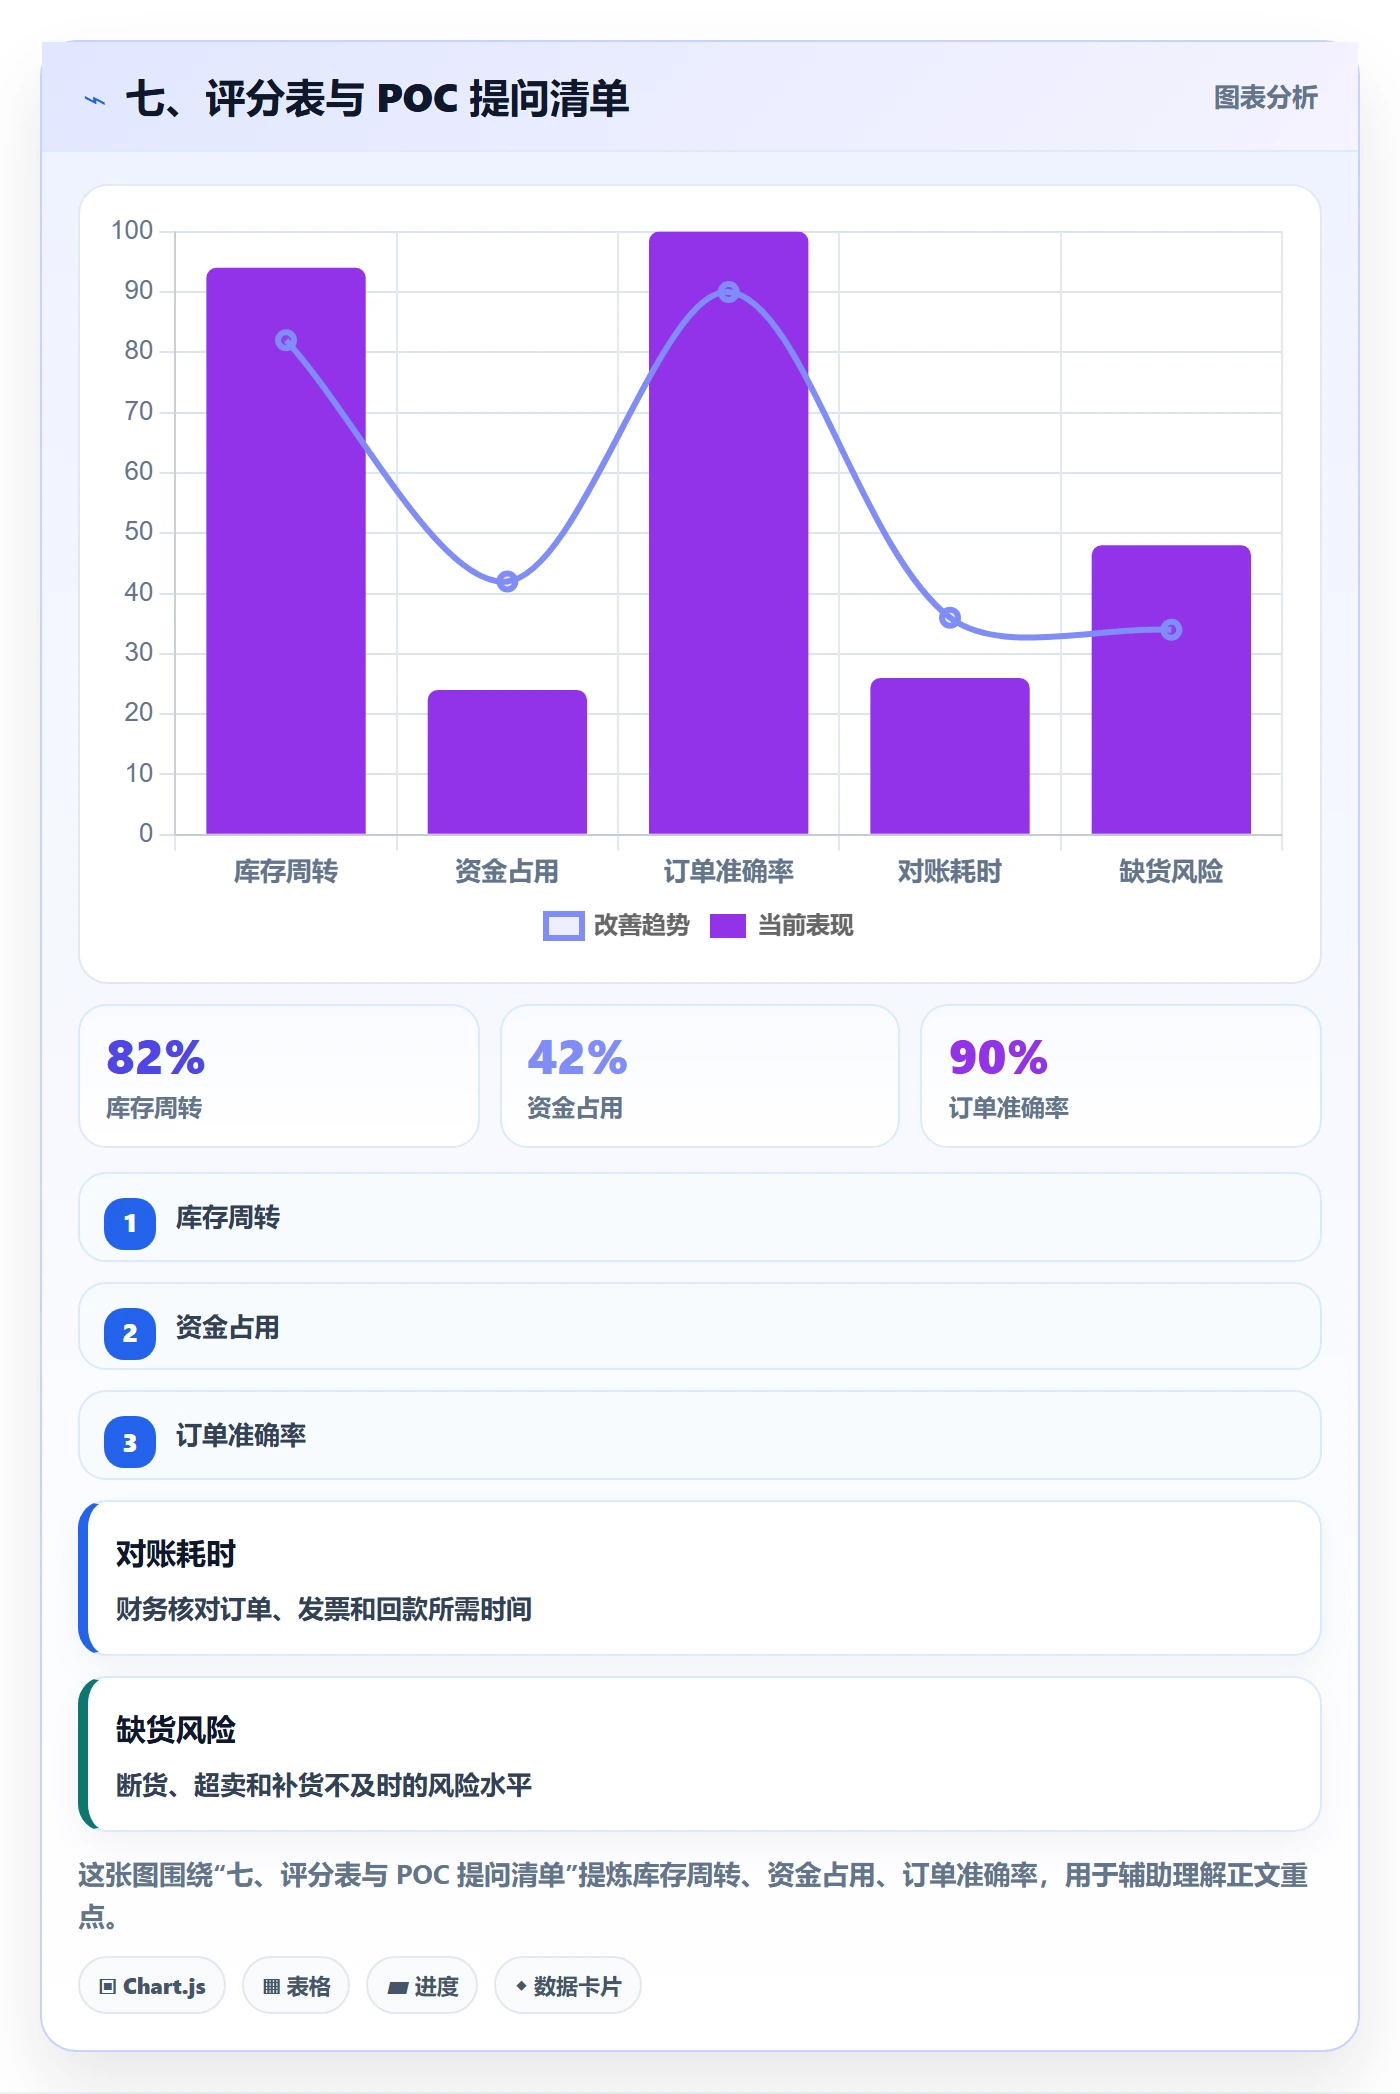Click the 对账耗时 purple bar
This screenshot has height=2094, width=1400.
click(x=950, y=756)
